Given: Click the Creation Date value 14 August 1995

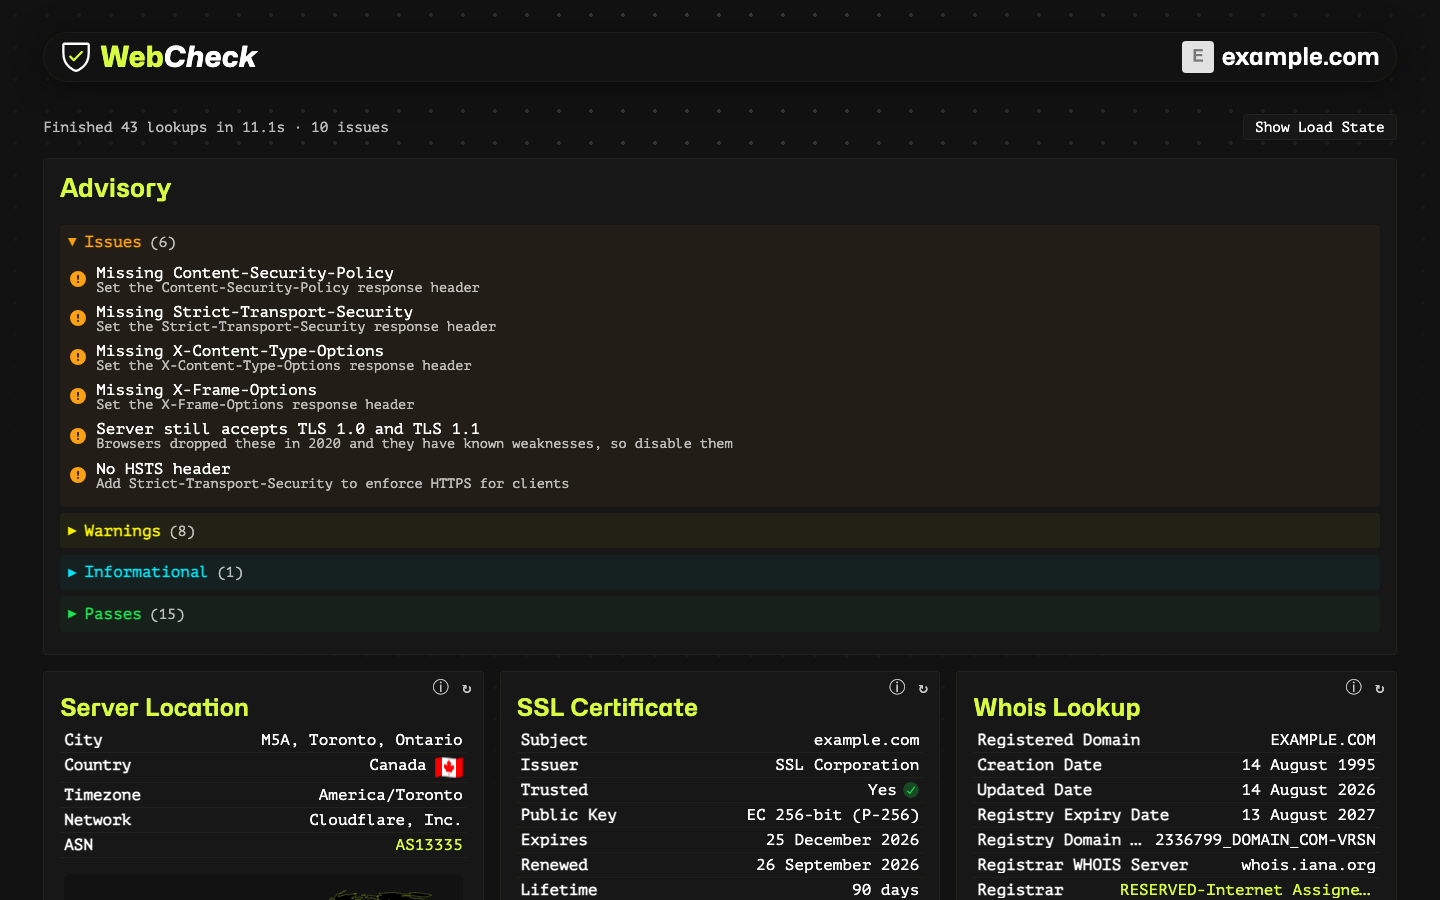Looking at the screenshot, I should (1309, 765).
